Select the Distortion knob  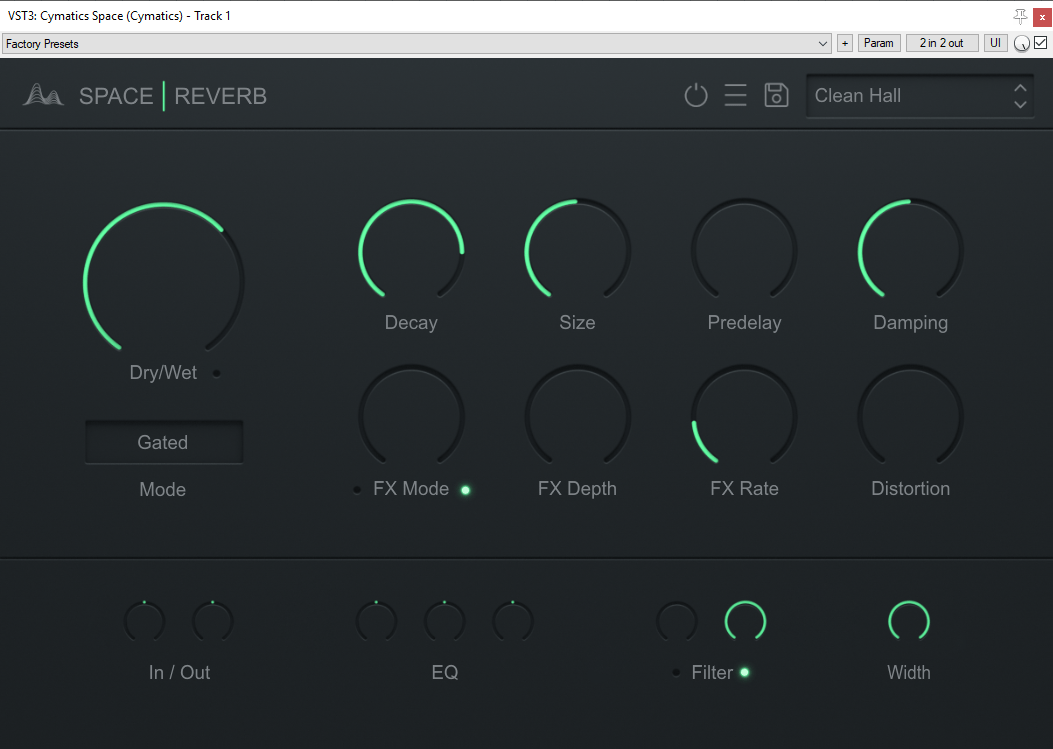tap(910, 416)
